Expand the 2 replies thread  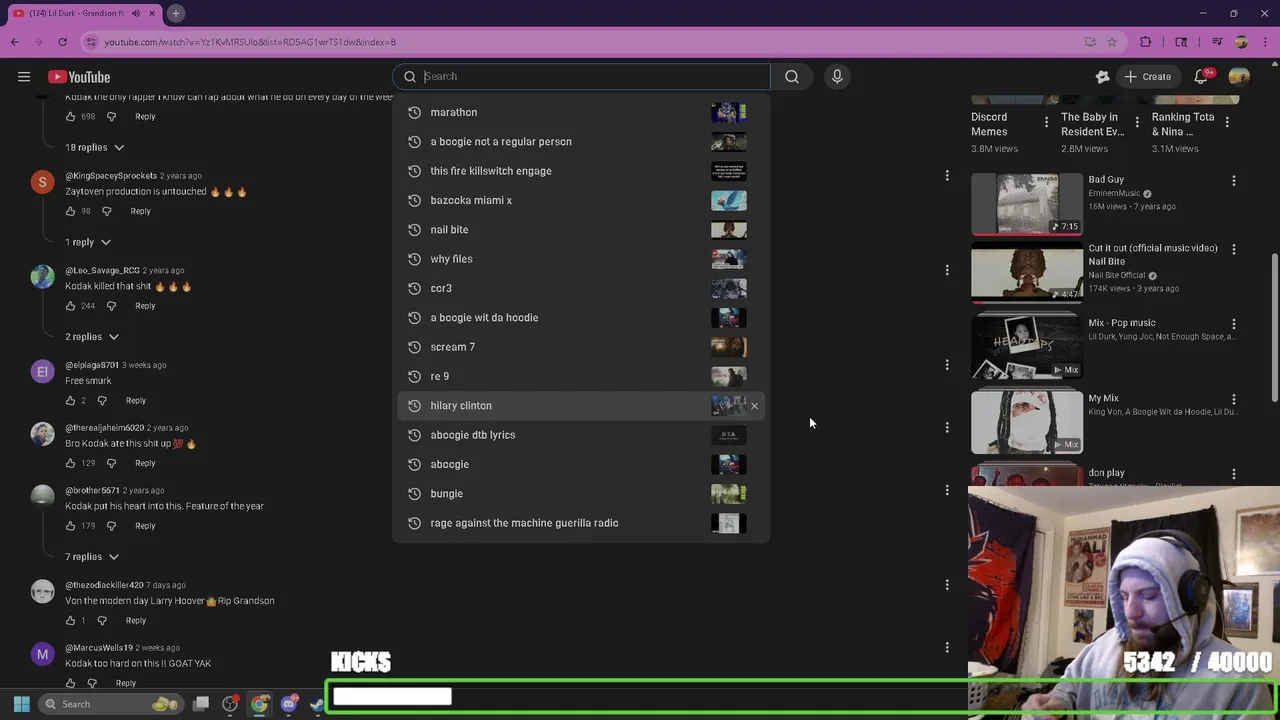[92, 337]
